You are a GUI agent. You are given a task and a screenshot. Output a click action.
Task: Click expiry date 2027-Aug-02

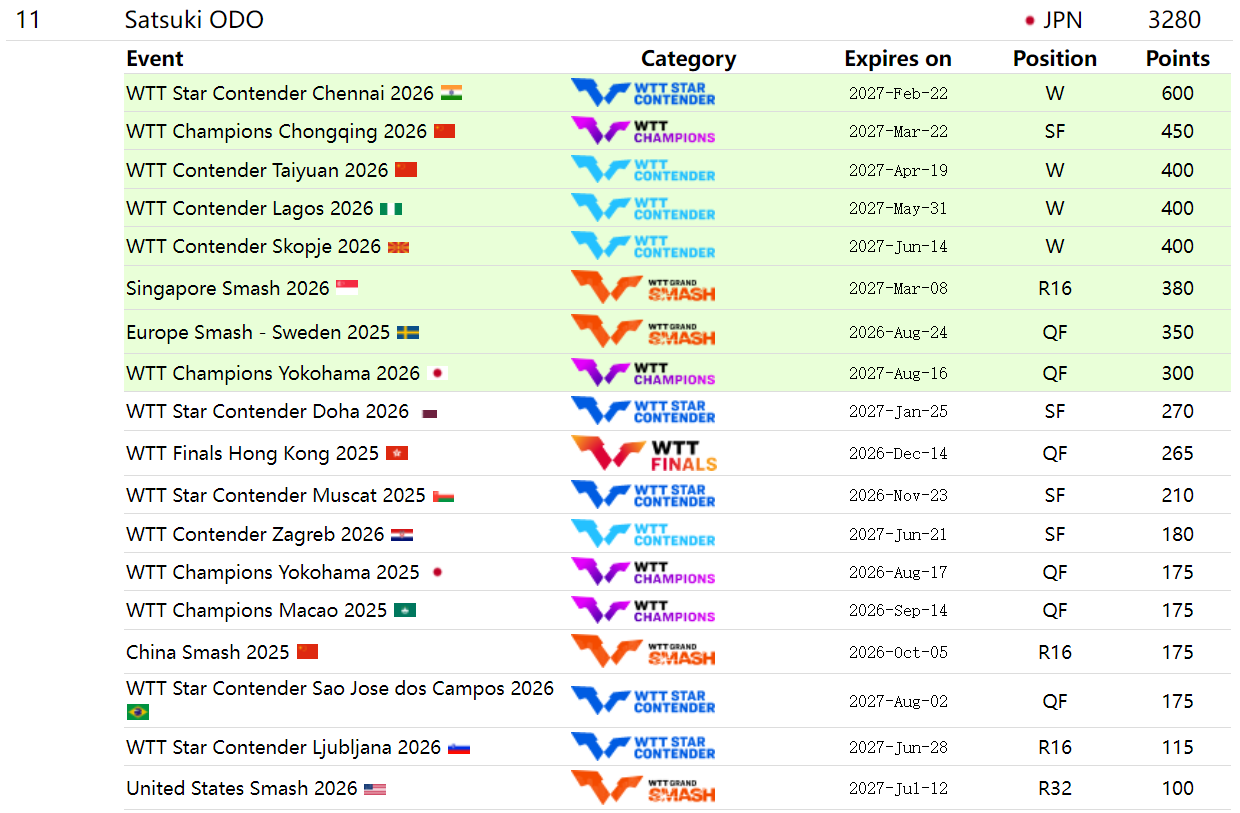tap(898, 702)
